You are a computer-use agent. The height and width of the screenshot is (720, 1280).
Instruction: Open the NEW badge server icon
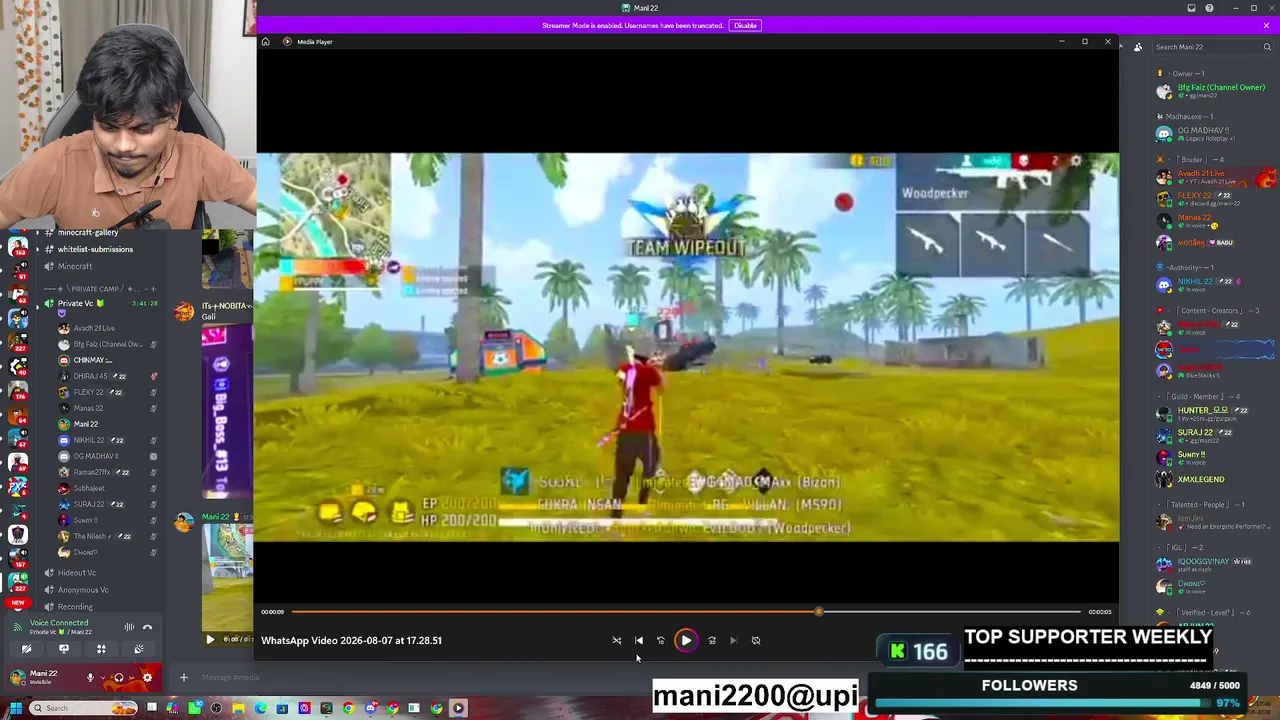click(x=18, y=602)
